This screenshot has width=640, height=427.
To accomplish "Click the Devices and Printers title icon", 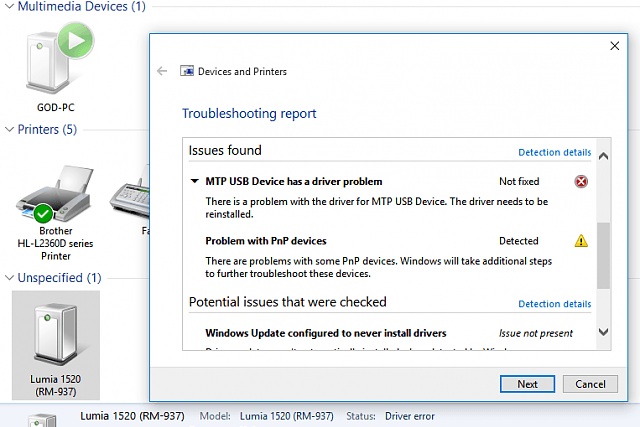I will click(187, 71).
